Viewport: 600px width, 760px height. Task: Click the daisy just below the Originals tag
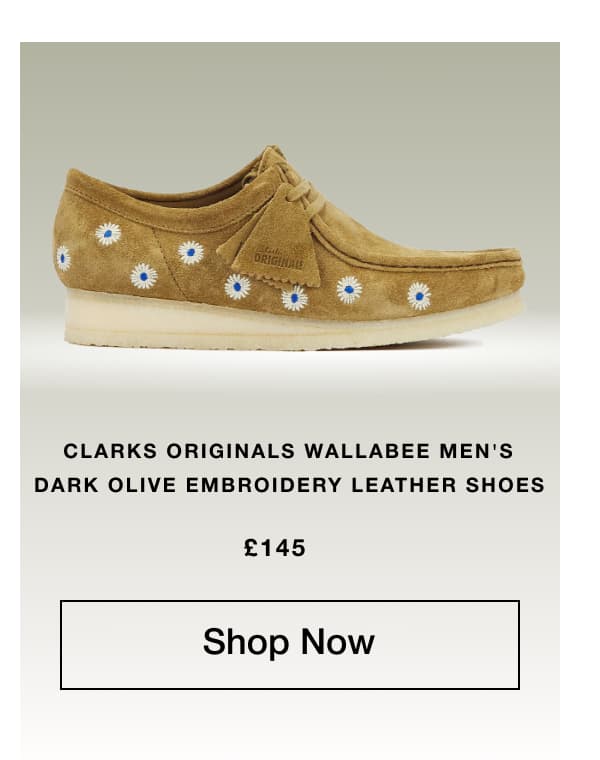tap(294, 298)
